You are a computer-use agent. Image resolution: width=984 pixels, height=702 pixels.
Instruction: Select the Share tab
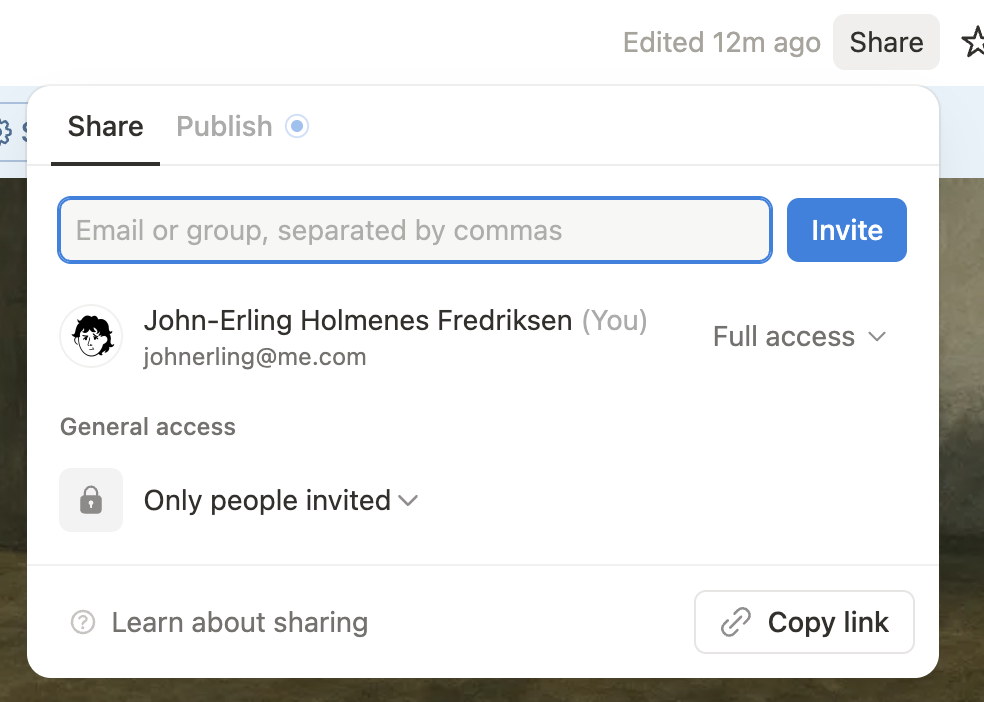point(105,127)
